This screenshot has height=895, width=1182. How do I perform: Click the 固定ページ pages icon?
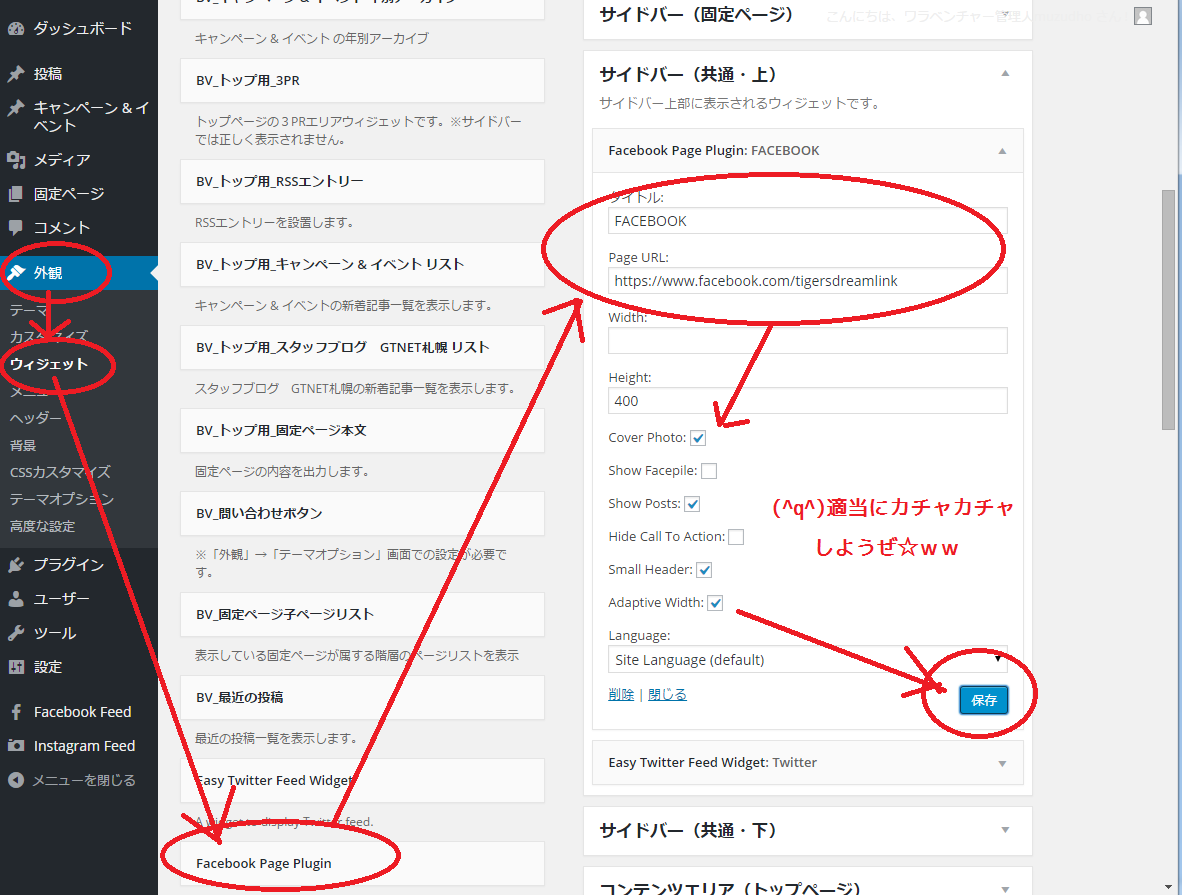coord(16,194)
